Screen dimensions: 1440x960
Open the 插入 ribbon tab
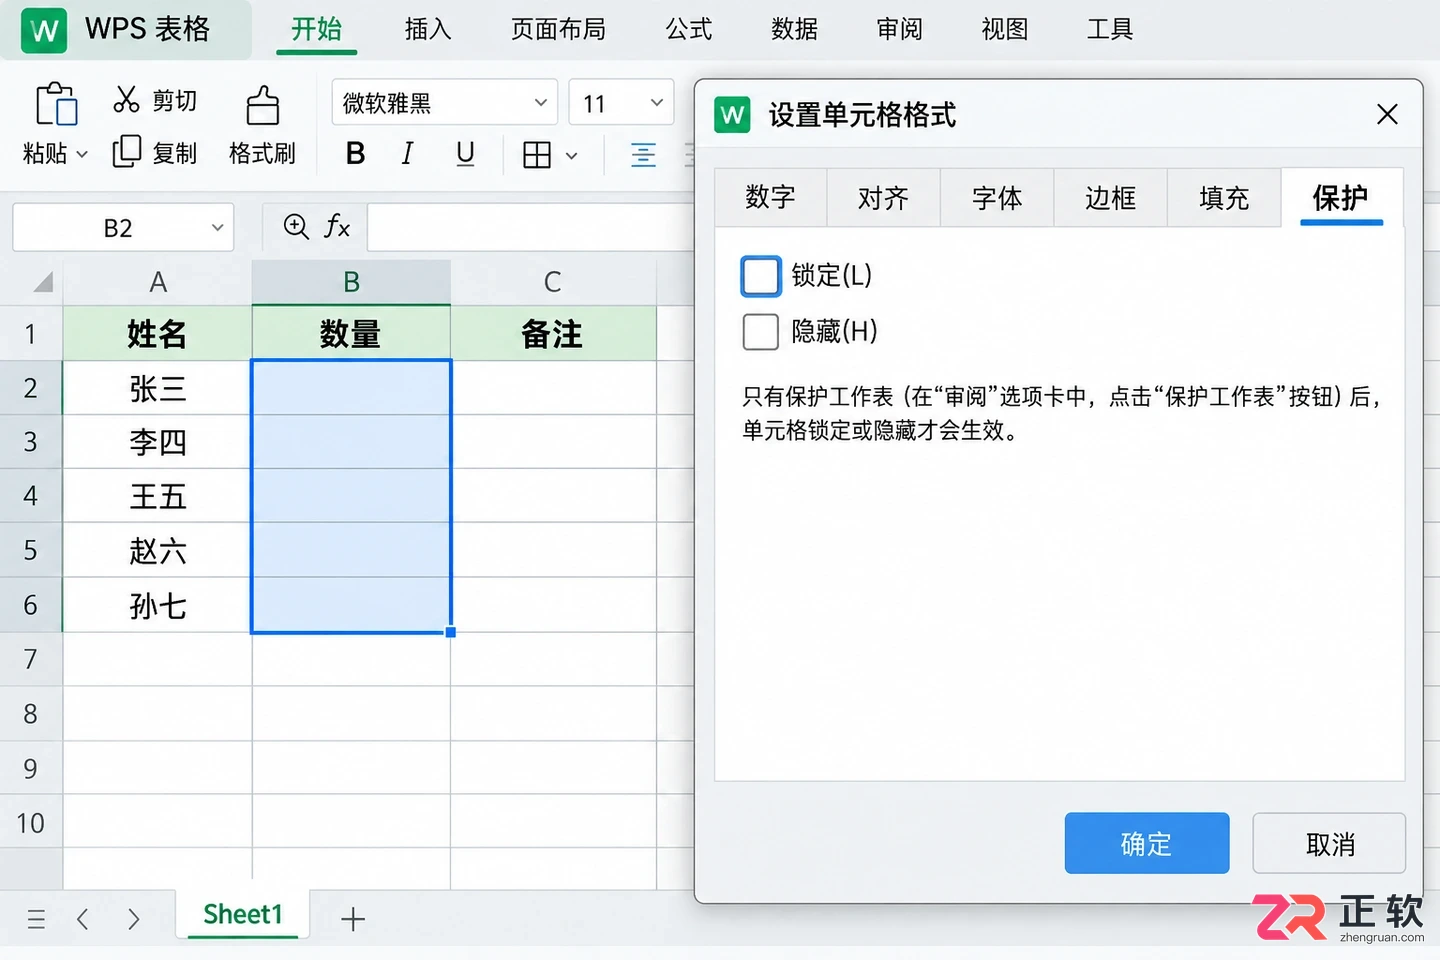(428, 29)
